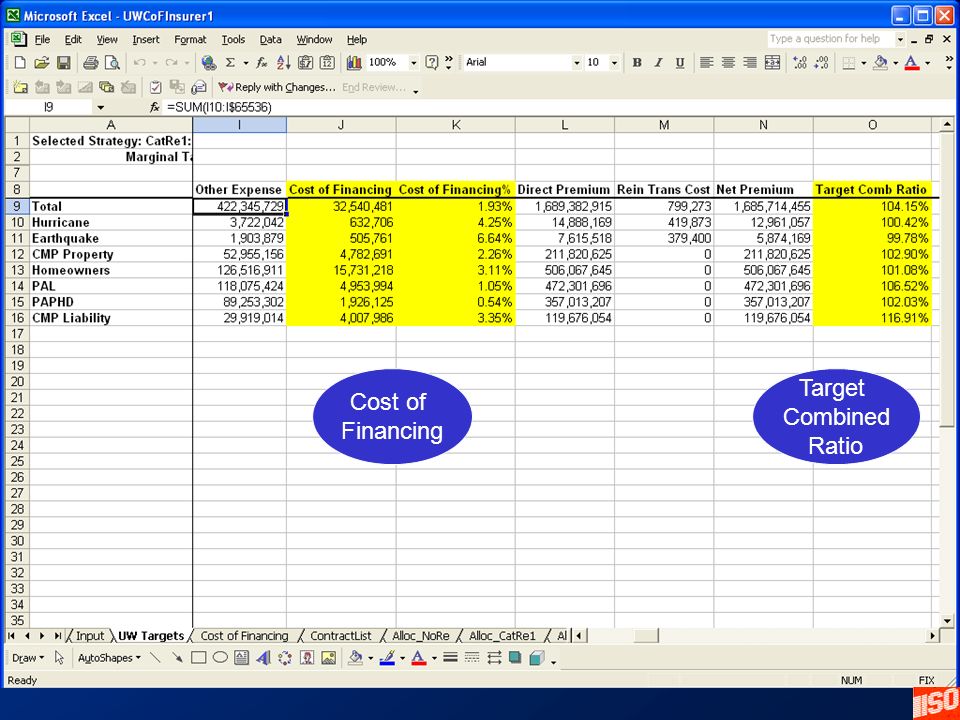Select the Name Box showing I9
The image size is (960, 720).
point(49,108)
